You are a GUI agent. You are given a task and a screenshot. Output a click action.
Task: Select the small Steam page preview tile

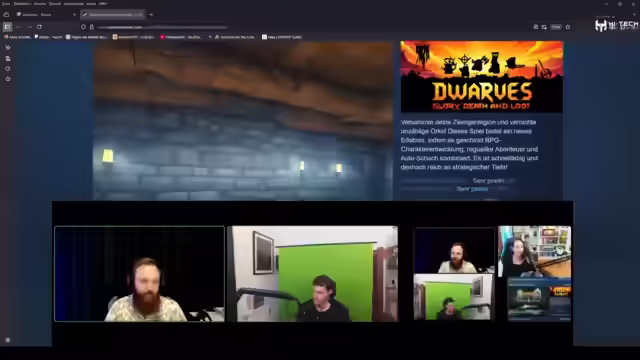(x=539, y=300)
